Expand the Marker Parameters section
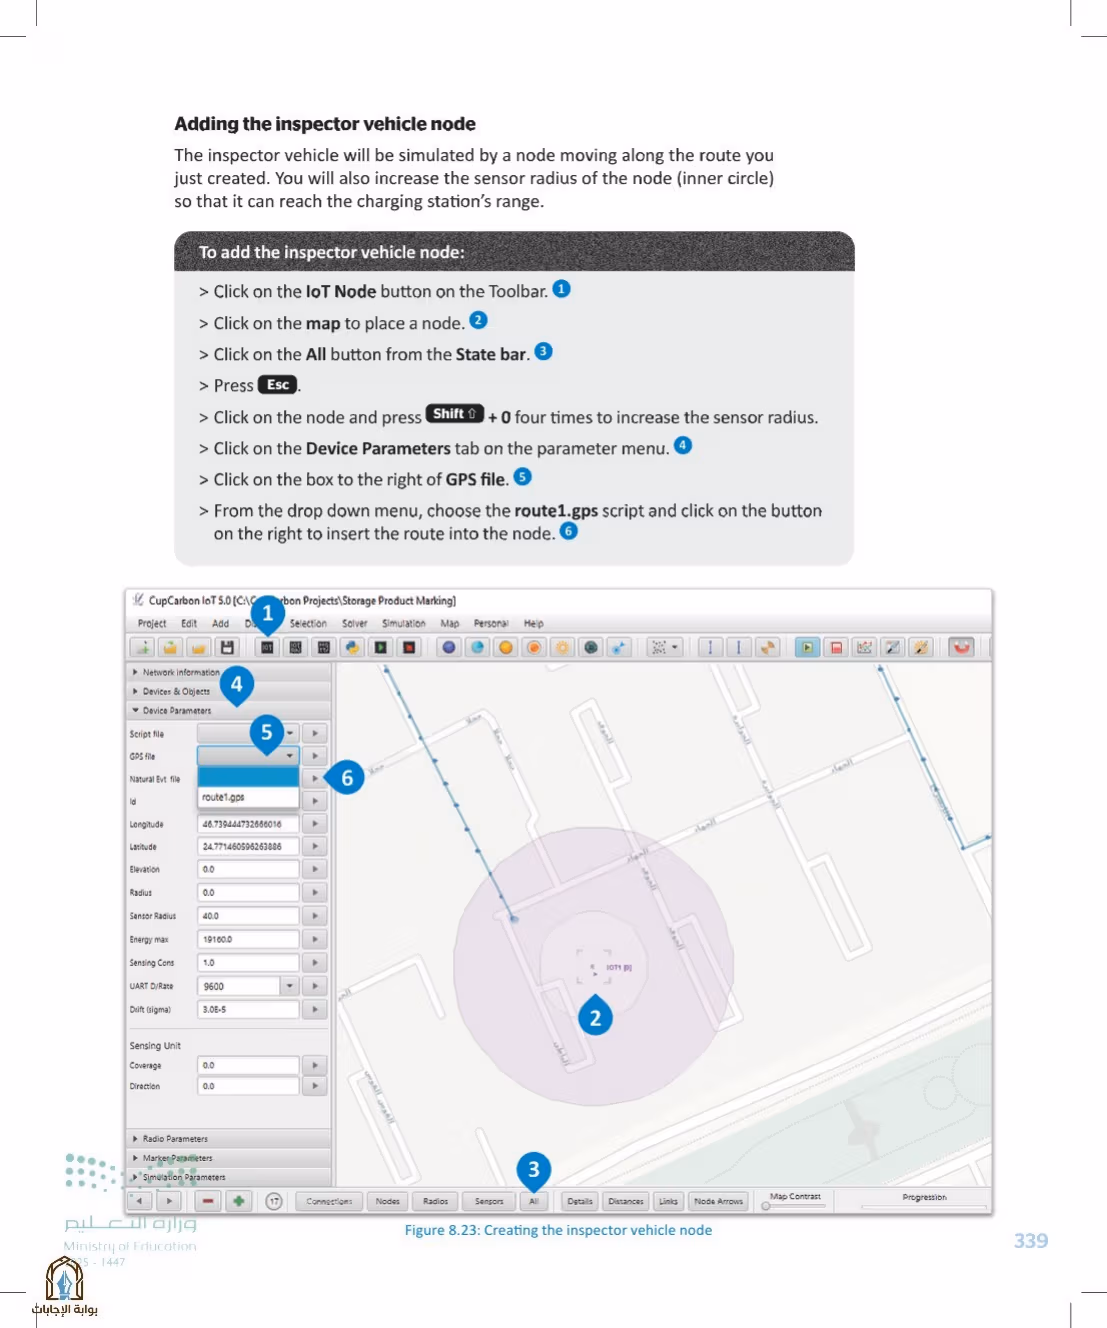Screen dimensions: 1107x1328 [229, 1157]
